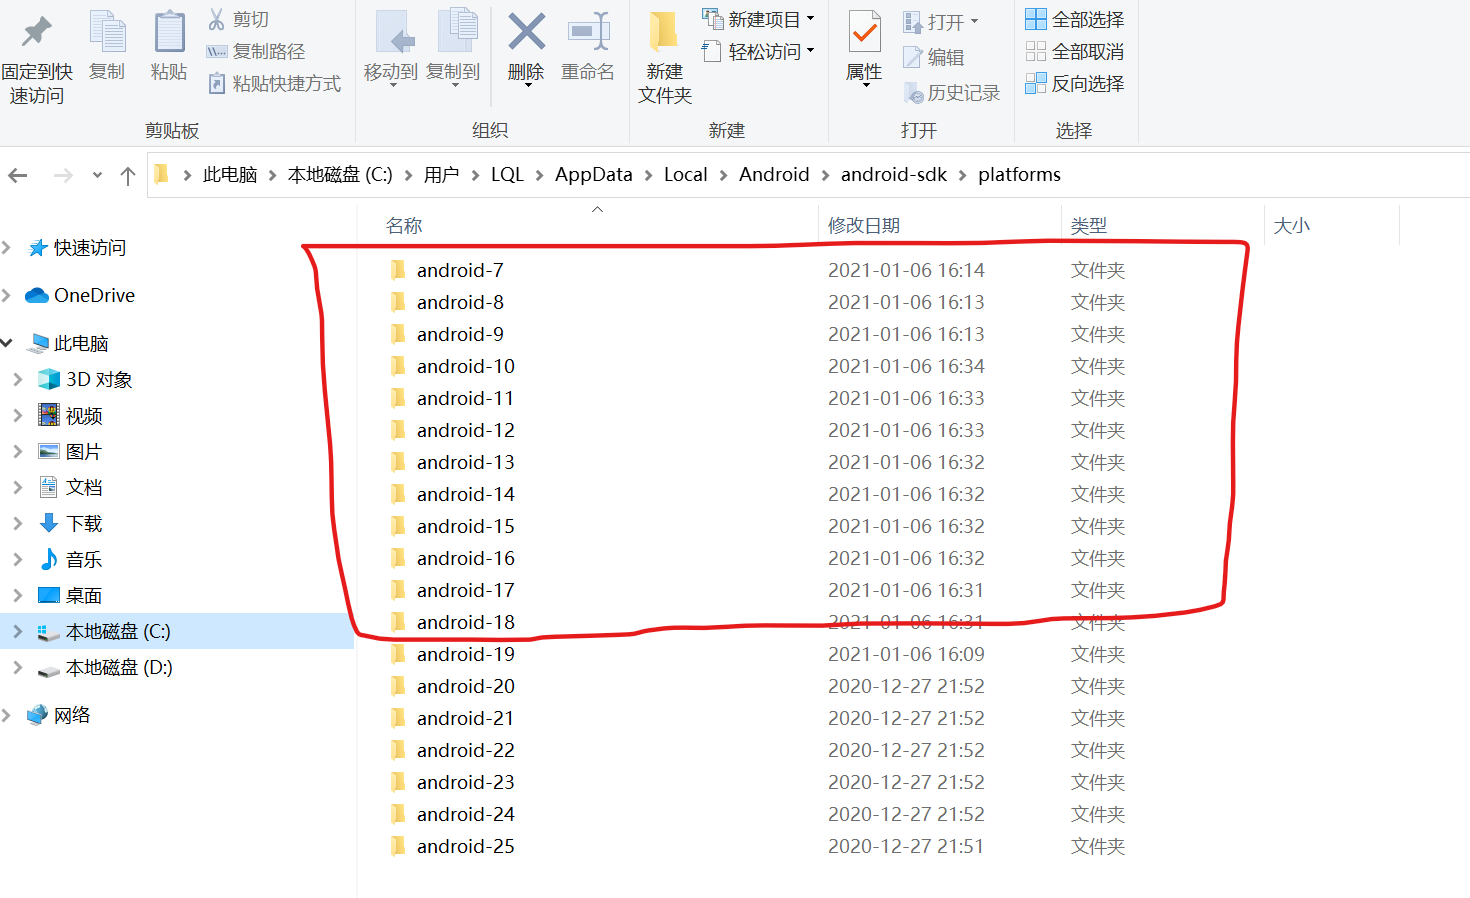This screenshot has width=1470, height=898.
Task: Click the Paste clipboard icon
Action: (169, 32)
